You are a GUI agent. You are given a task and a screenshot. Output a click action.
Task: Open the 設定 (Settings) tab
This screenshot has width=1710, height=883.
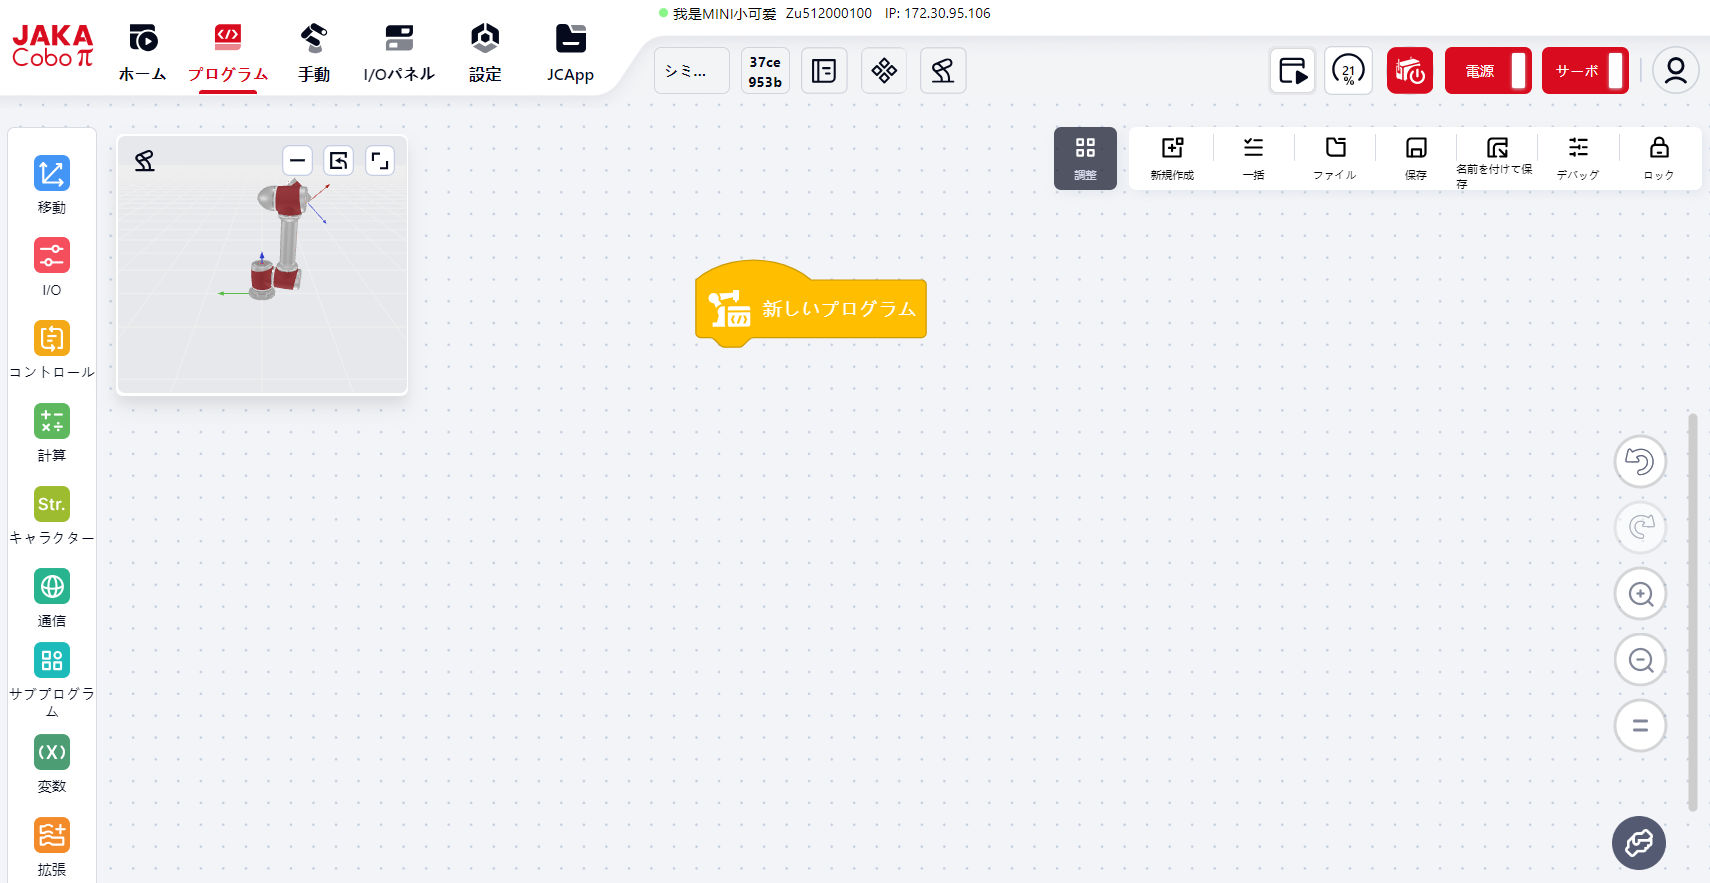point(485,54)
